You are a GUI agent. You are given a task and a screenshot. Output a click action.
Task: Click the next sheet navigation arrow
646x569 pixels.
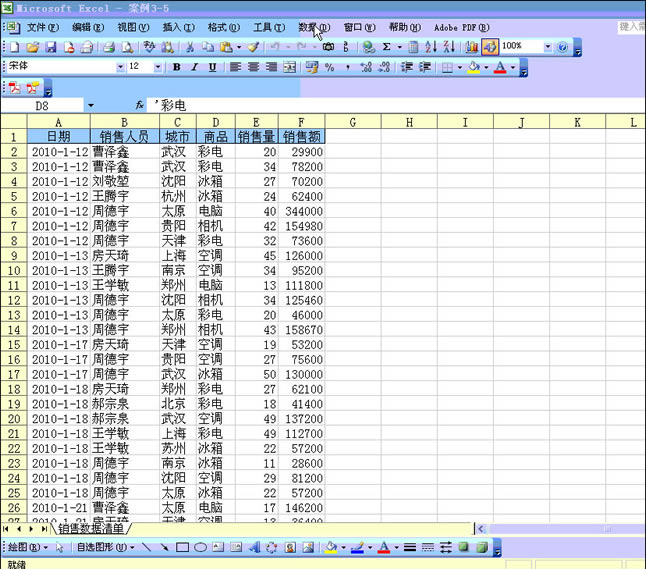31,529
